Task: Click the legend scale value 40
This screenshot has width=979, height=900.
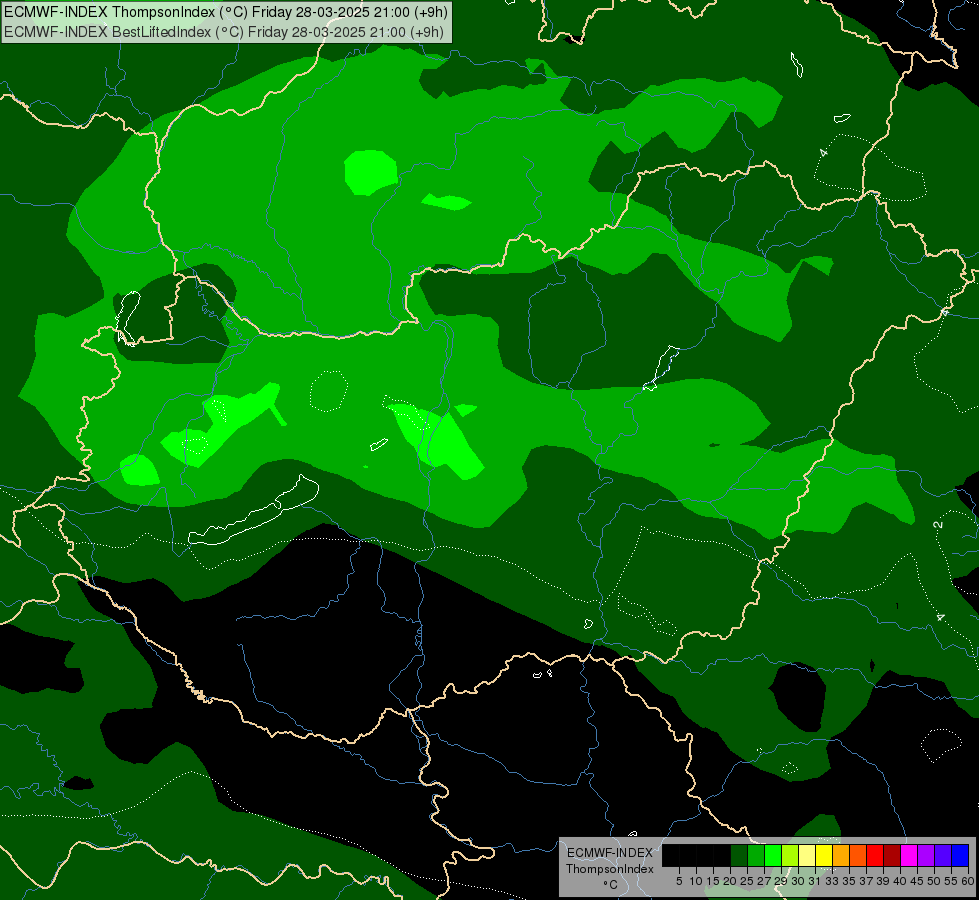Action: coord(900,881)
